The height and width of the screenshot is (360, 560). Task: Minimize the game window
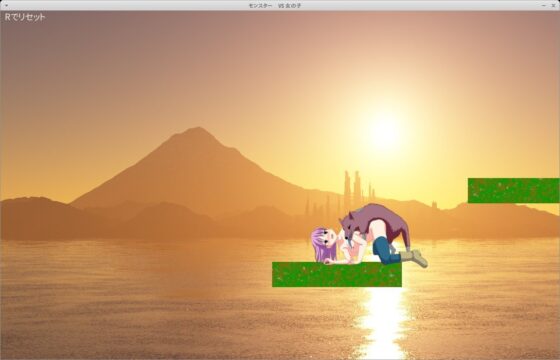click(x=544, y=6)
